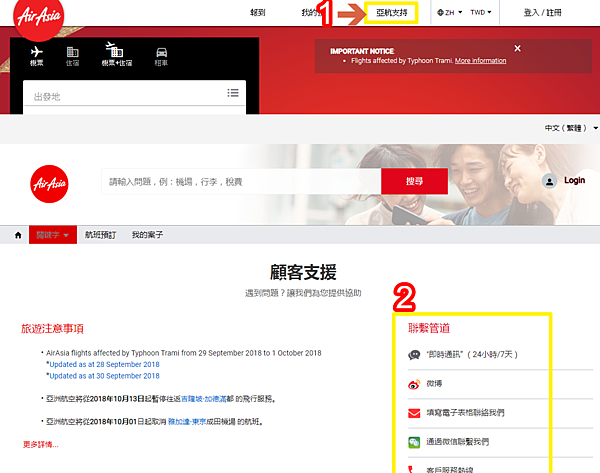Viewport: 600px width, 473px height.
Task: Select 通過微信聯繫我們 WeChat link
Action: click(x=458, y=442)
